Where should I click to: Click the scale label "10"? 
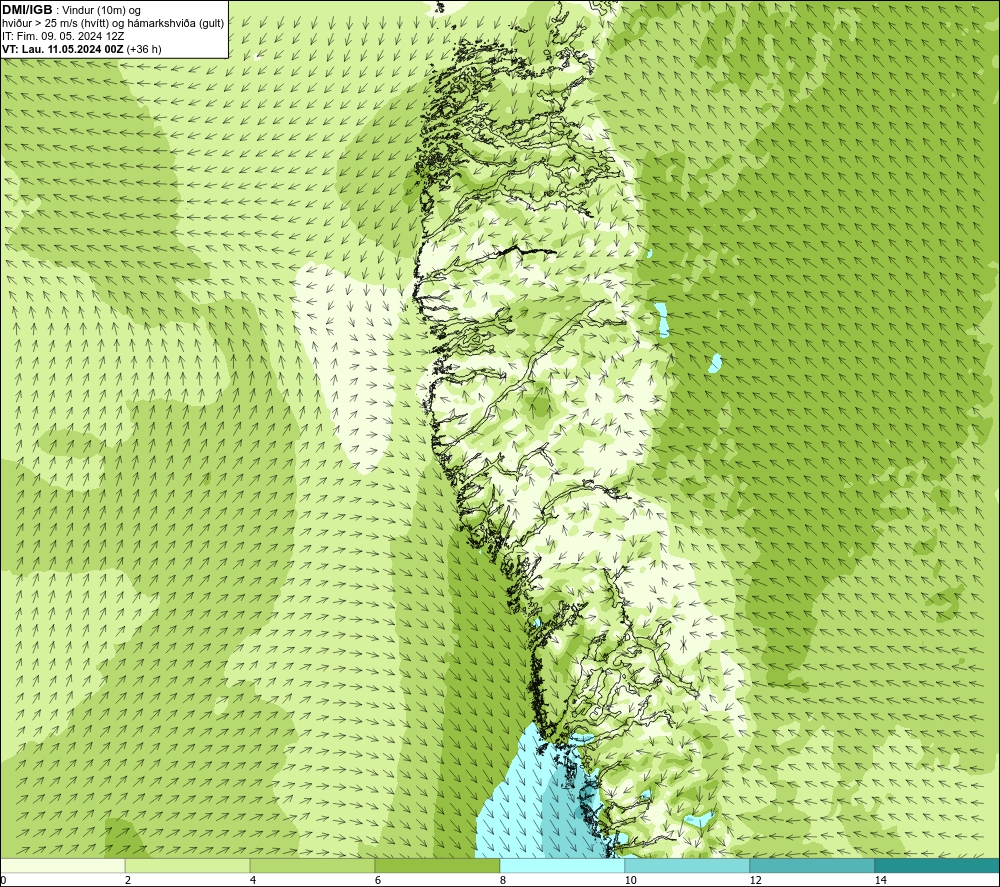pyautogui.click(x=630, y=880)
